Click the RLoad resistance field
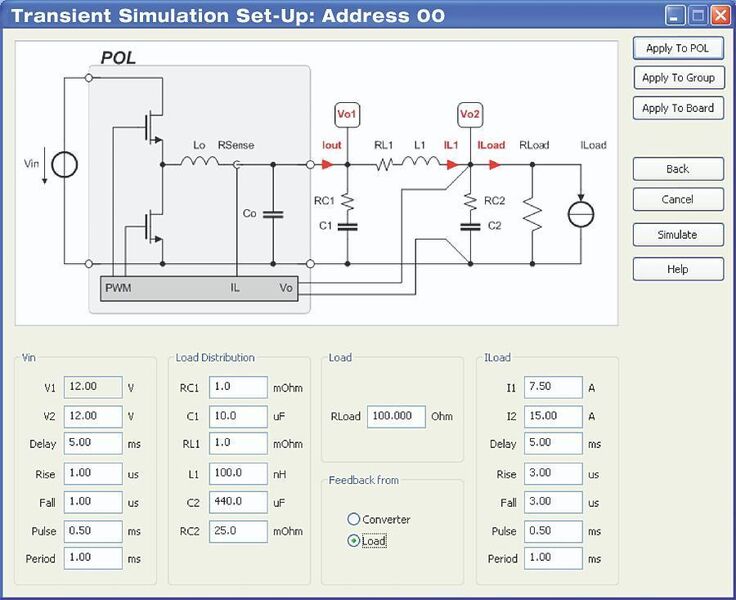This screenshot has width=736, height=600. [x=396, y=416]
